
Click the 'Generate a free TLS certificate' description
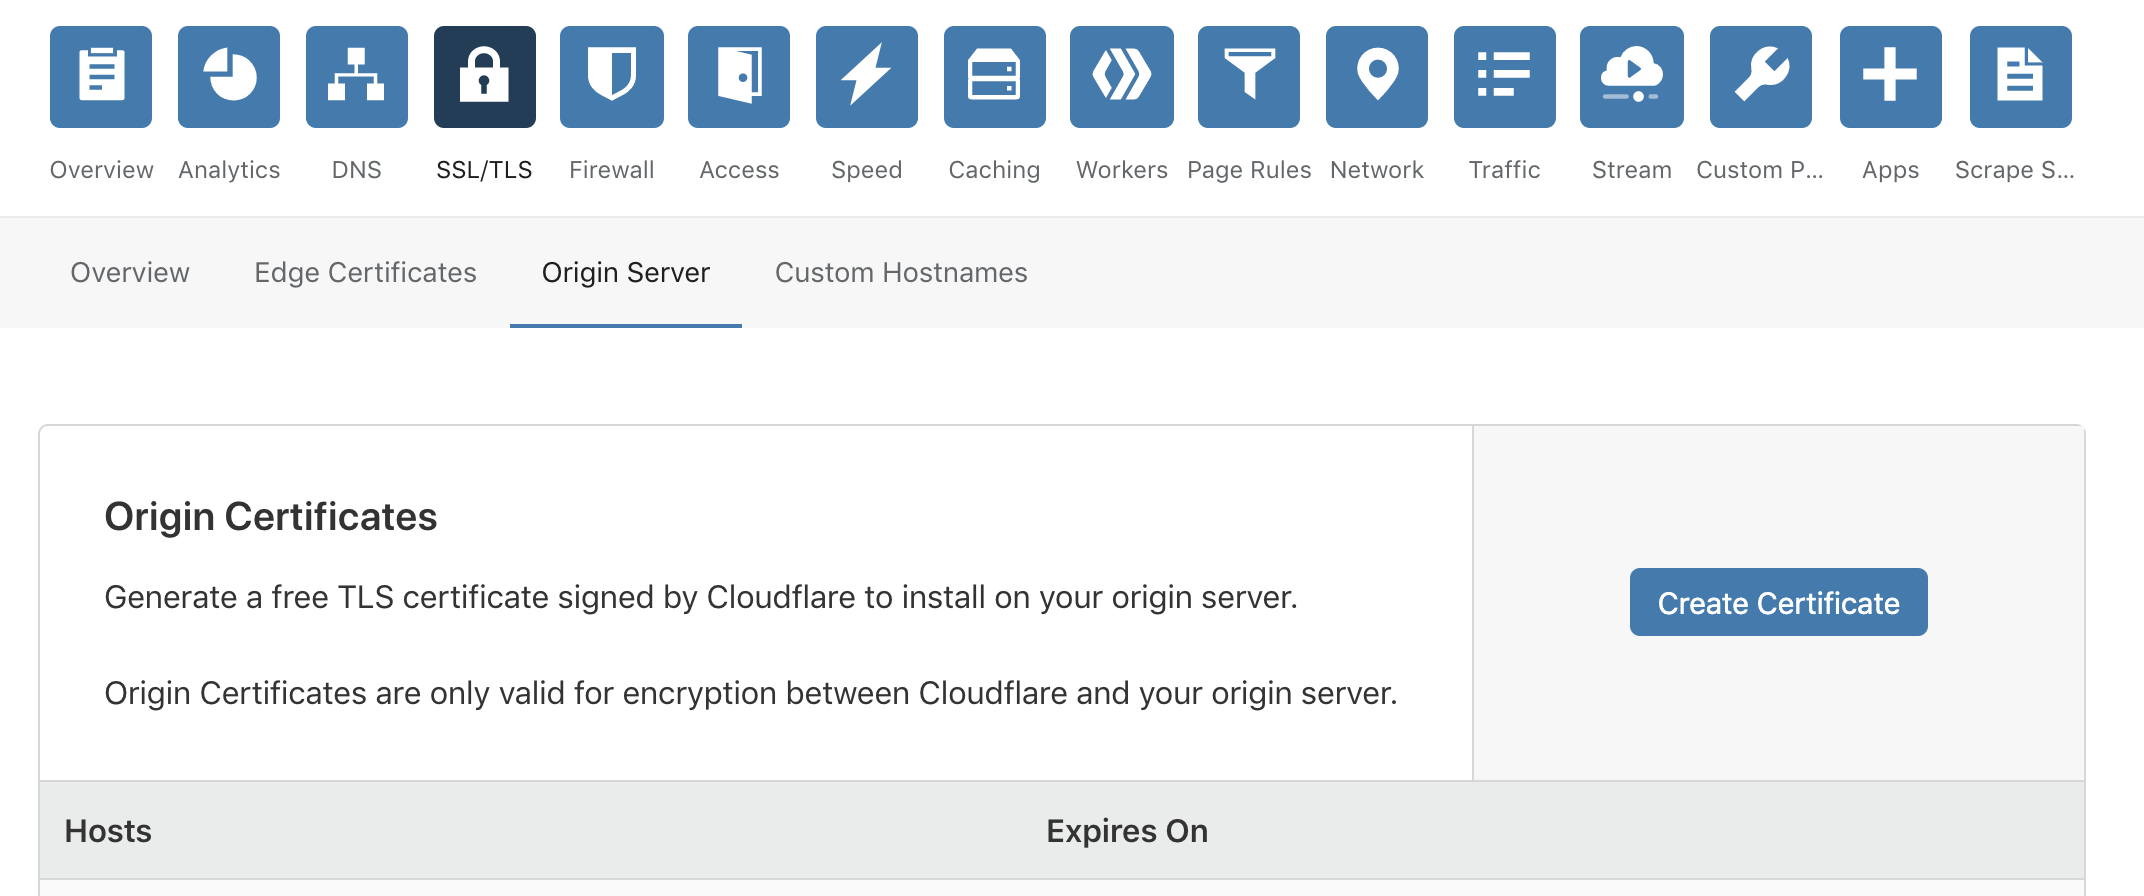(x=701, y=597)
